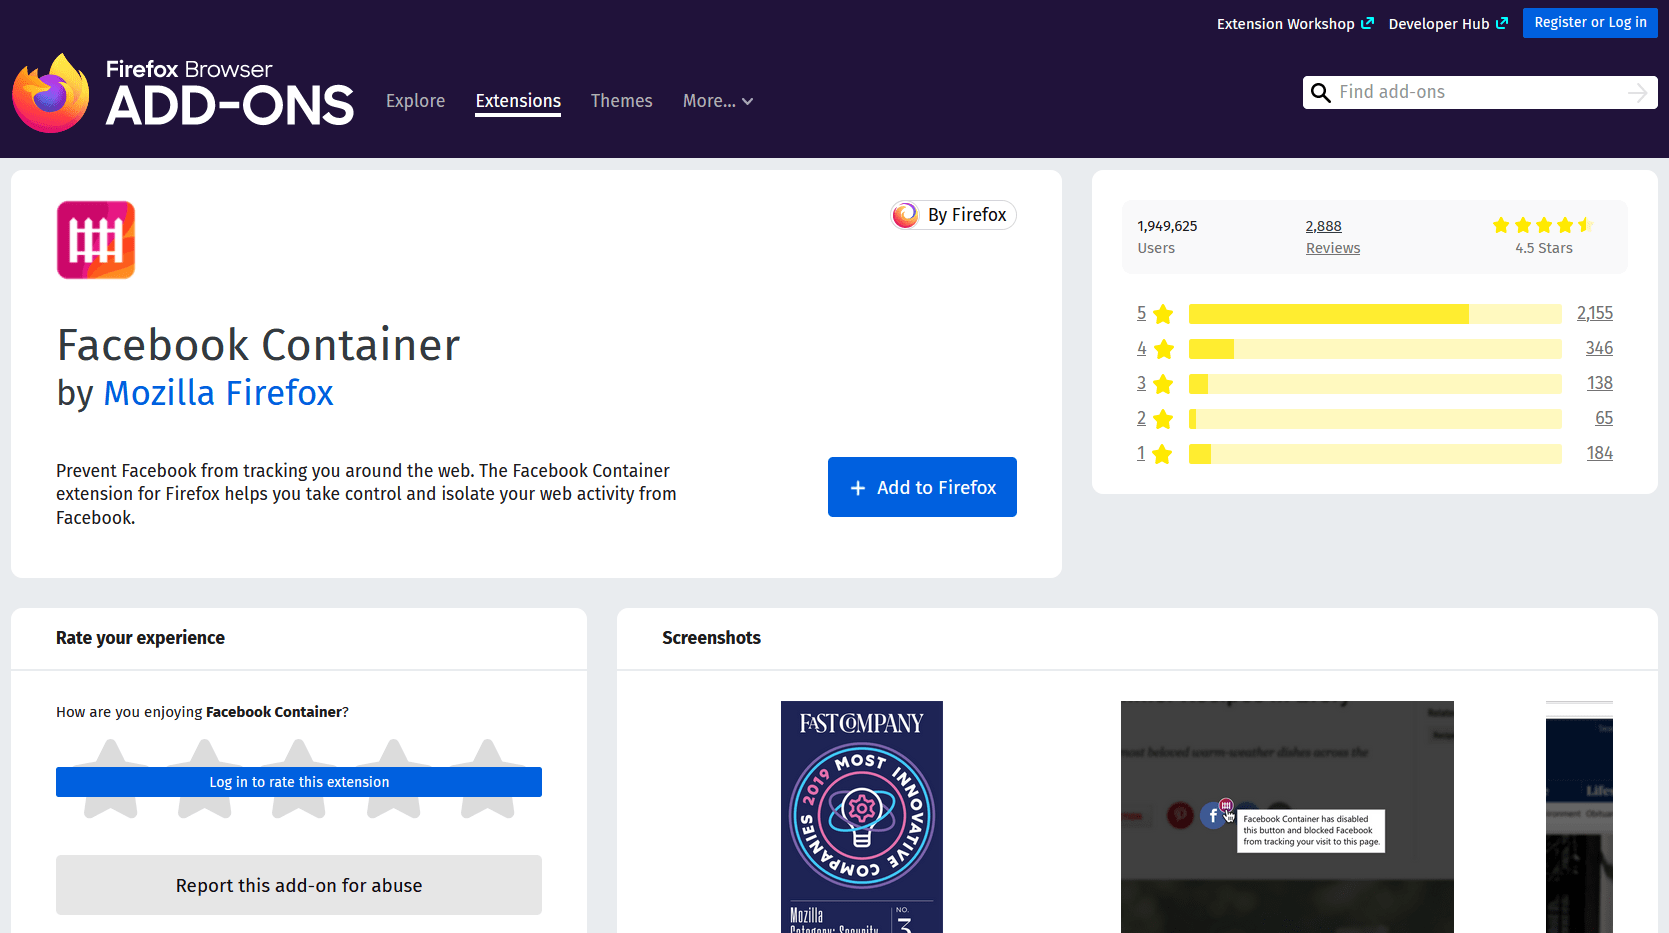
Task: Click the 4-star rating bar
Action: (1374, 349)
